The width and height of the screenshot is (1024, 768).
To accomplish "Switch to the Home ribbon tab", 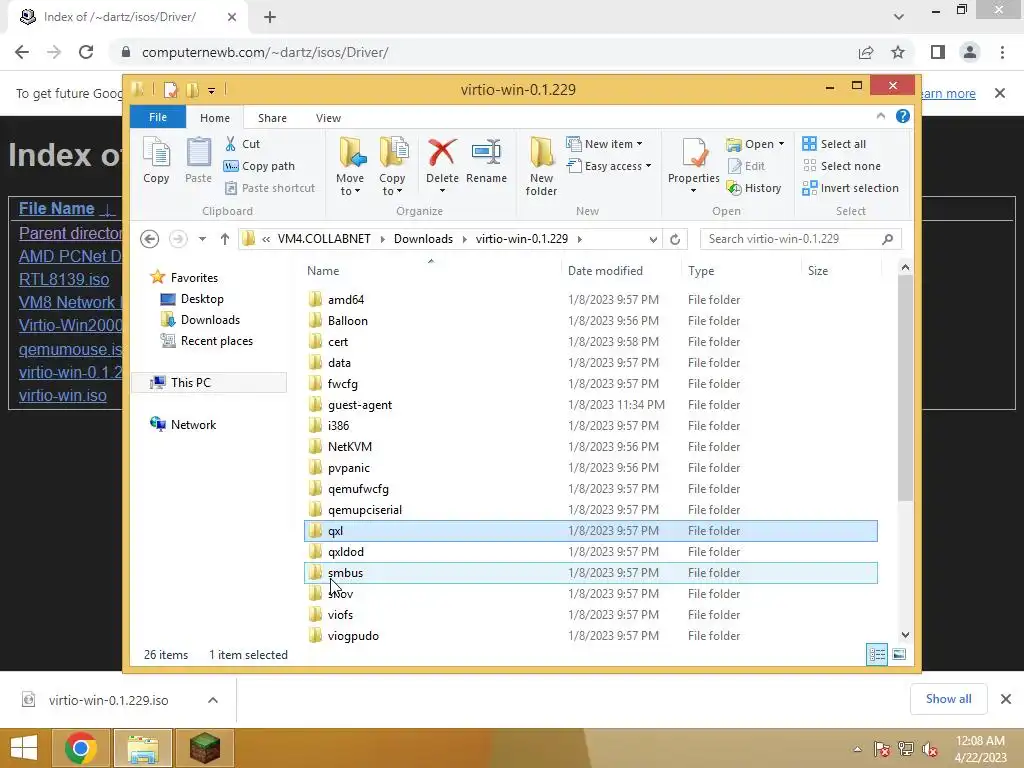I will click(x=215, y=118).
